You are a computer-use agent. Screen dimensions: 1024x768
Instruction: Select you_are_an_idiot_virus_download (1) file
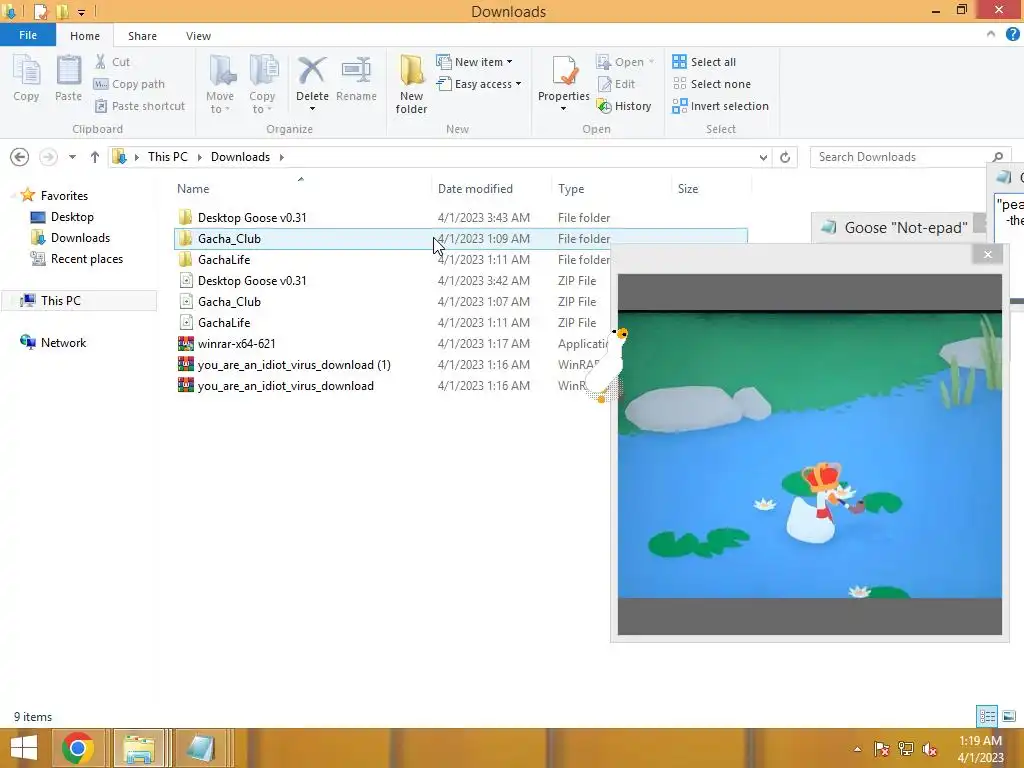pos(294,364)
